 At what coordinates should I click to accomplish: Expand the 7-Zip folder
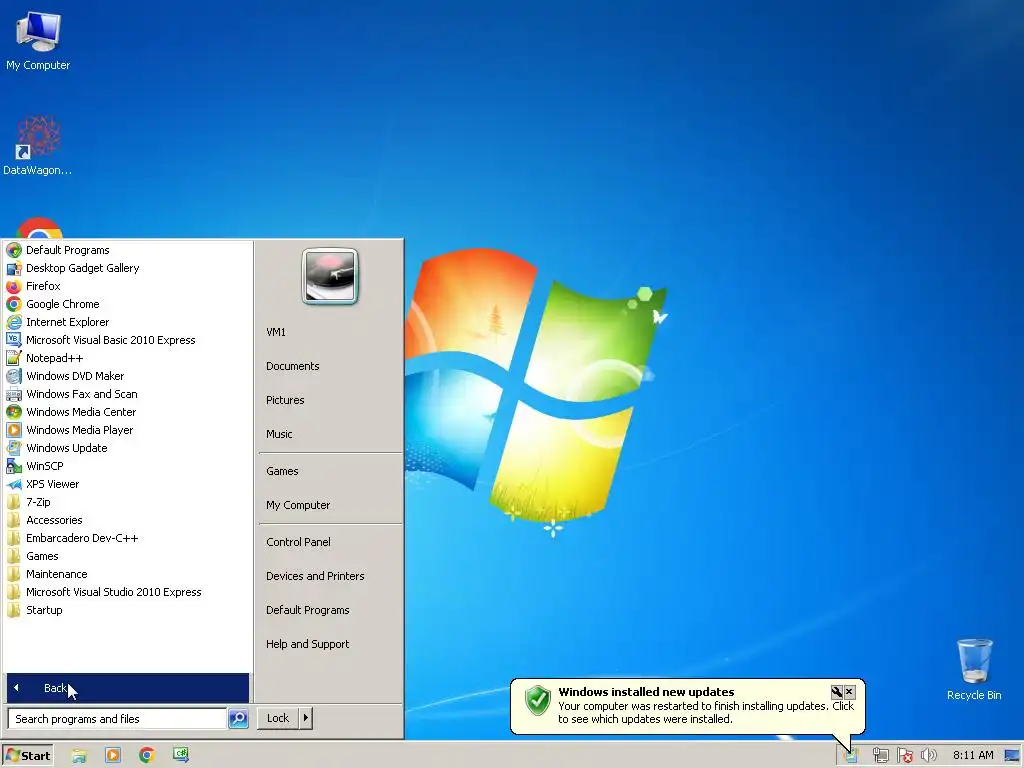(38, 502)
